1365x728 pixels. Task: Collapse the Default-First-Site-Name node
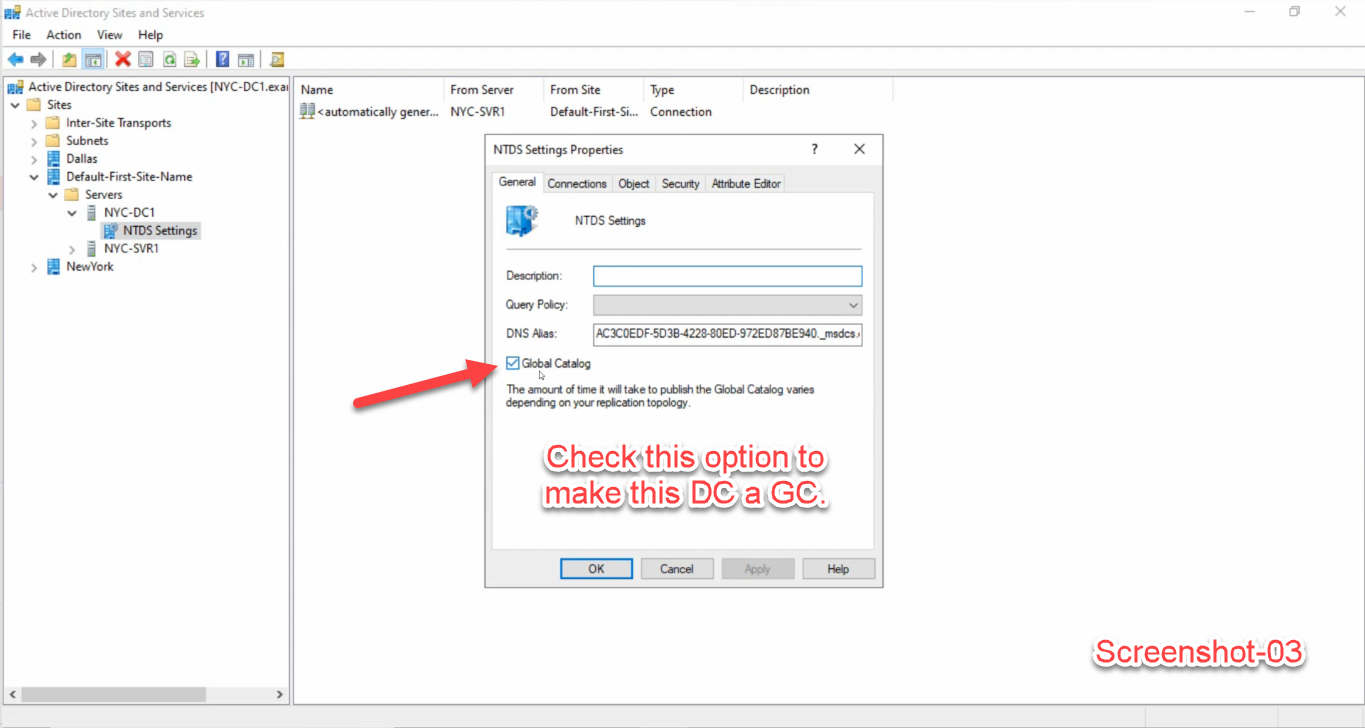click(x=34, y=177)
